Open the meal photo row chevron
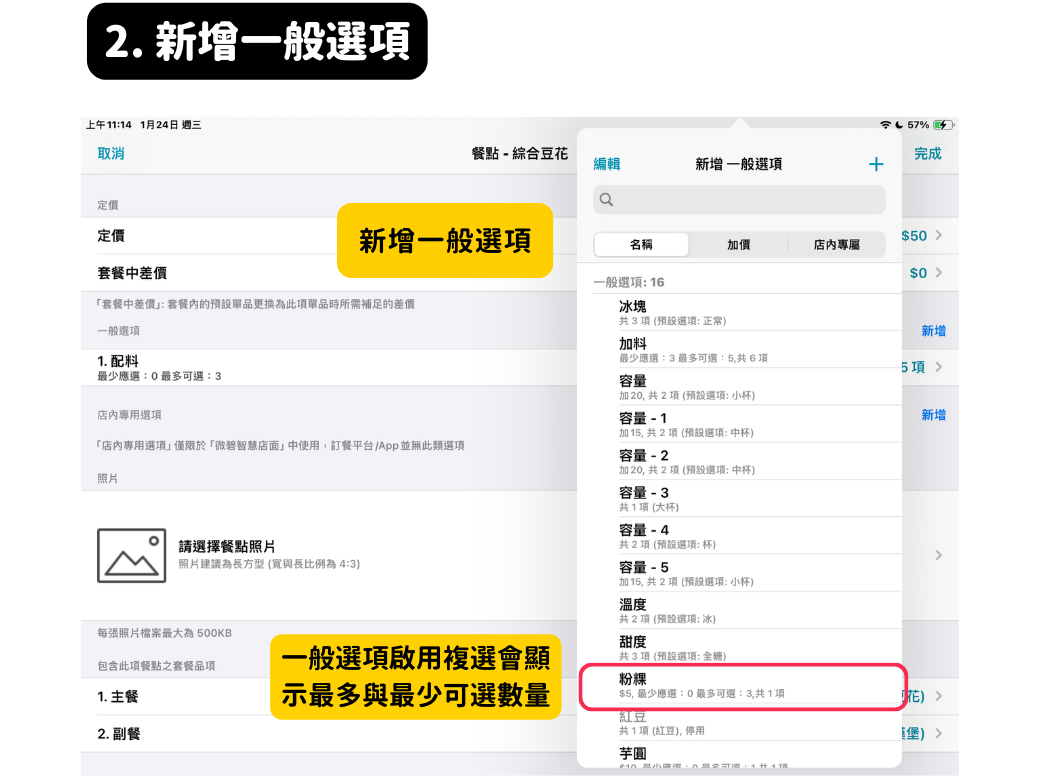Screen dimensions: 1040x780 coord(938,555)
